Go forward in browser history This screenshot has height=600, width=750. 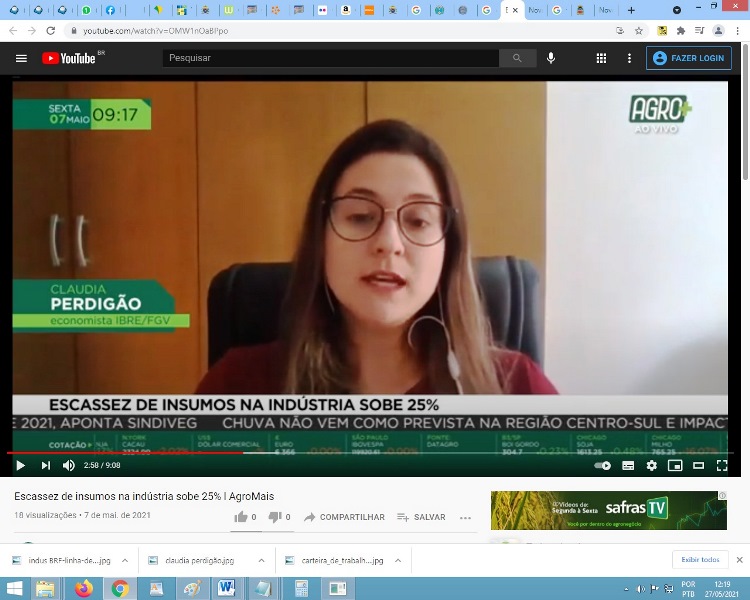pyautogui.click(x=32, y=31)
